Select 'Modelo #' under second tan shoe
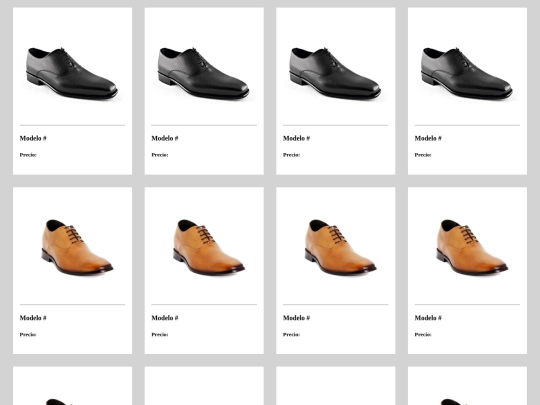 [165, 318]
